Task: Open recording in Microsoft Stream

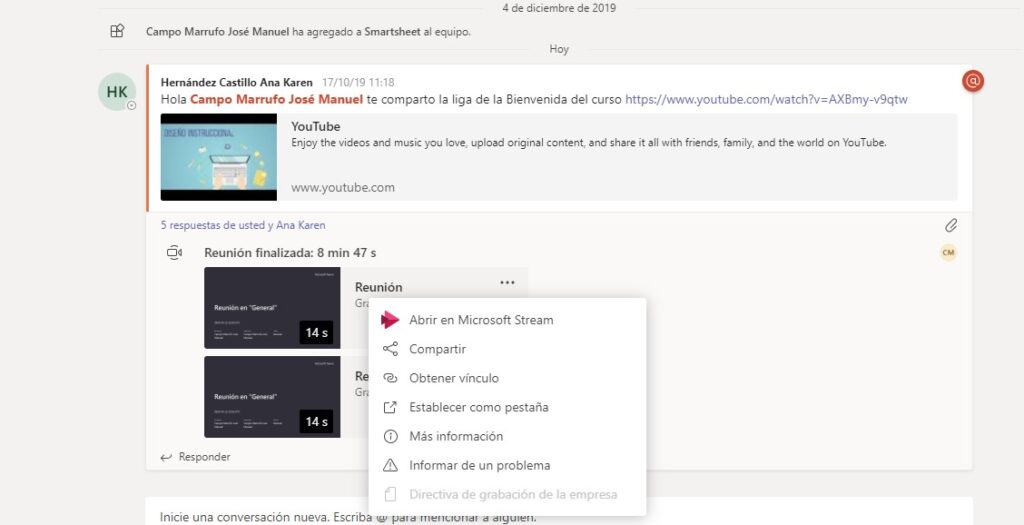Action: pos(480,320)
